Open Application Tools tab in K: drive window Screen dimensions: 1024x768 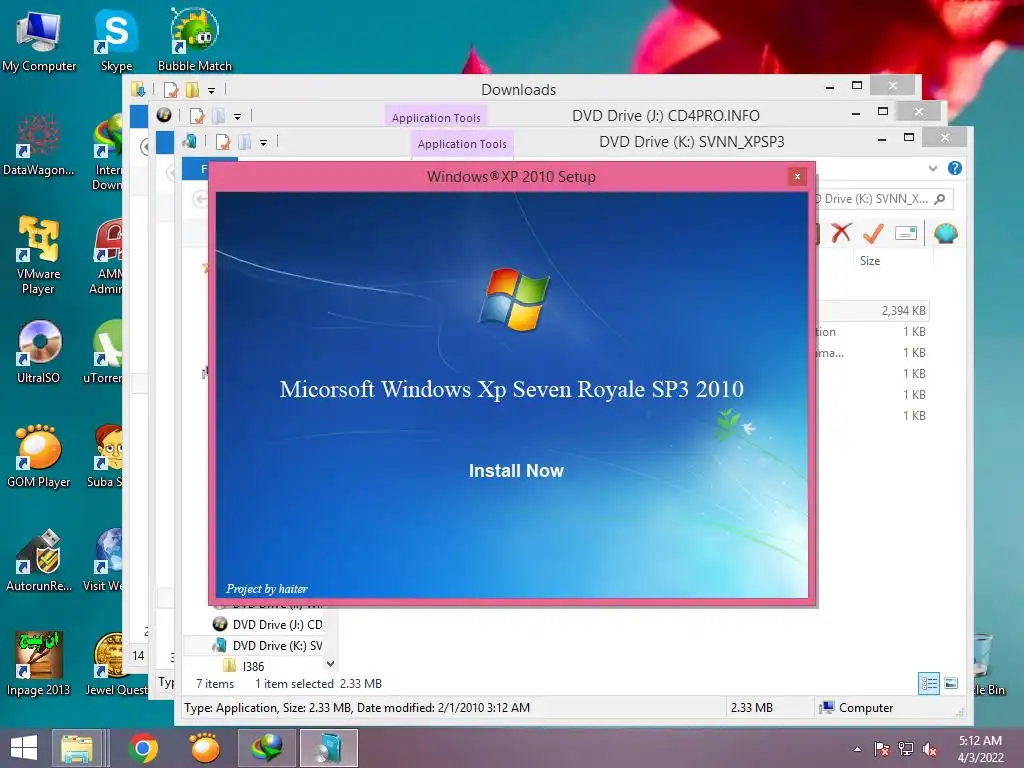[462, 144]
